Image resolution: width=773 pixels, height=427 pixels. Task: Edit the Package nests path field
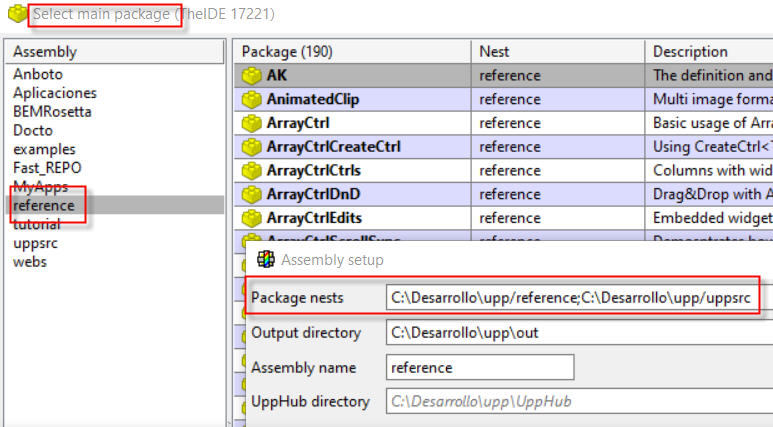(x=570, y=297)
